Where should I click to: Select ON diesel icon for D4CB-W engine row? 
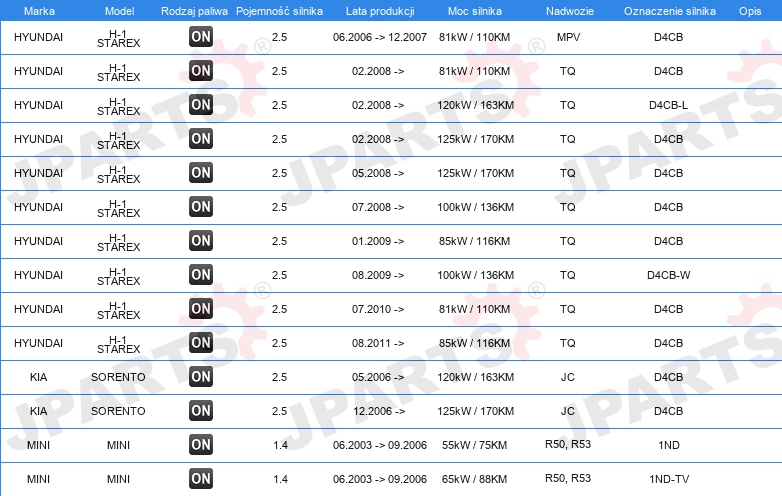pyautogui.click(x=201, y=275)
